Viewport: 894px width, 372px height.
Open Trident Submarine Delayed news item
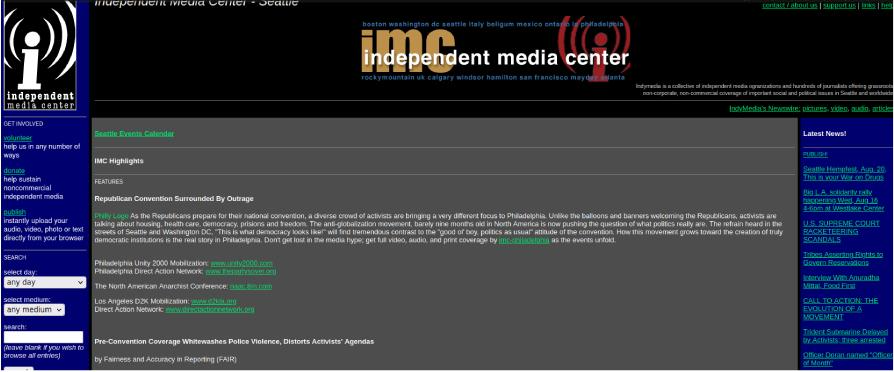click(x=845, y=336)
